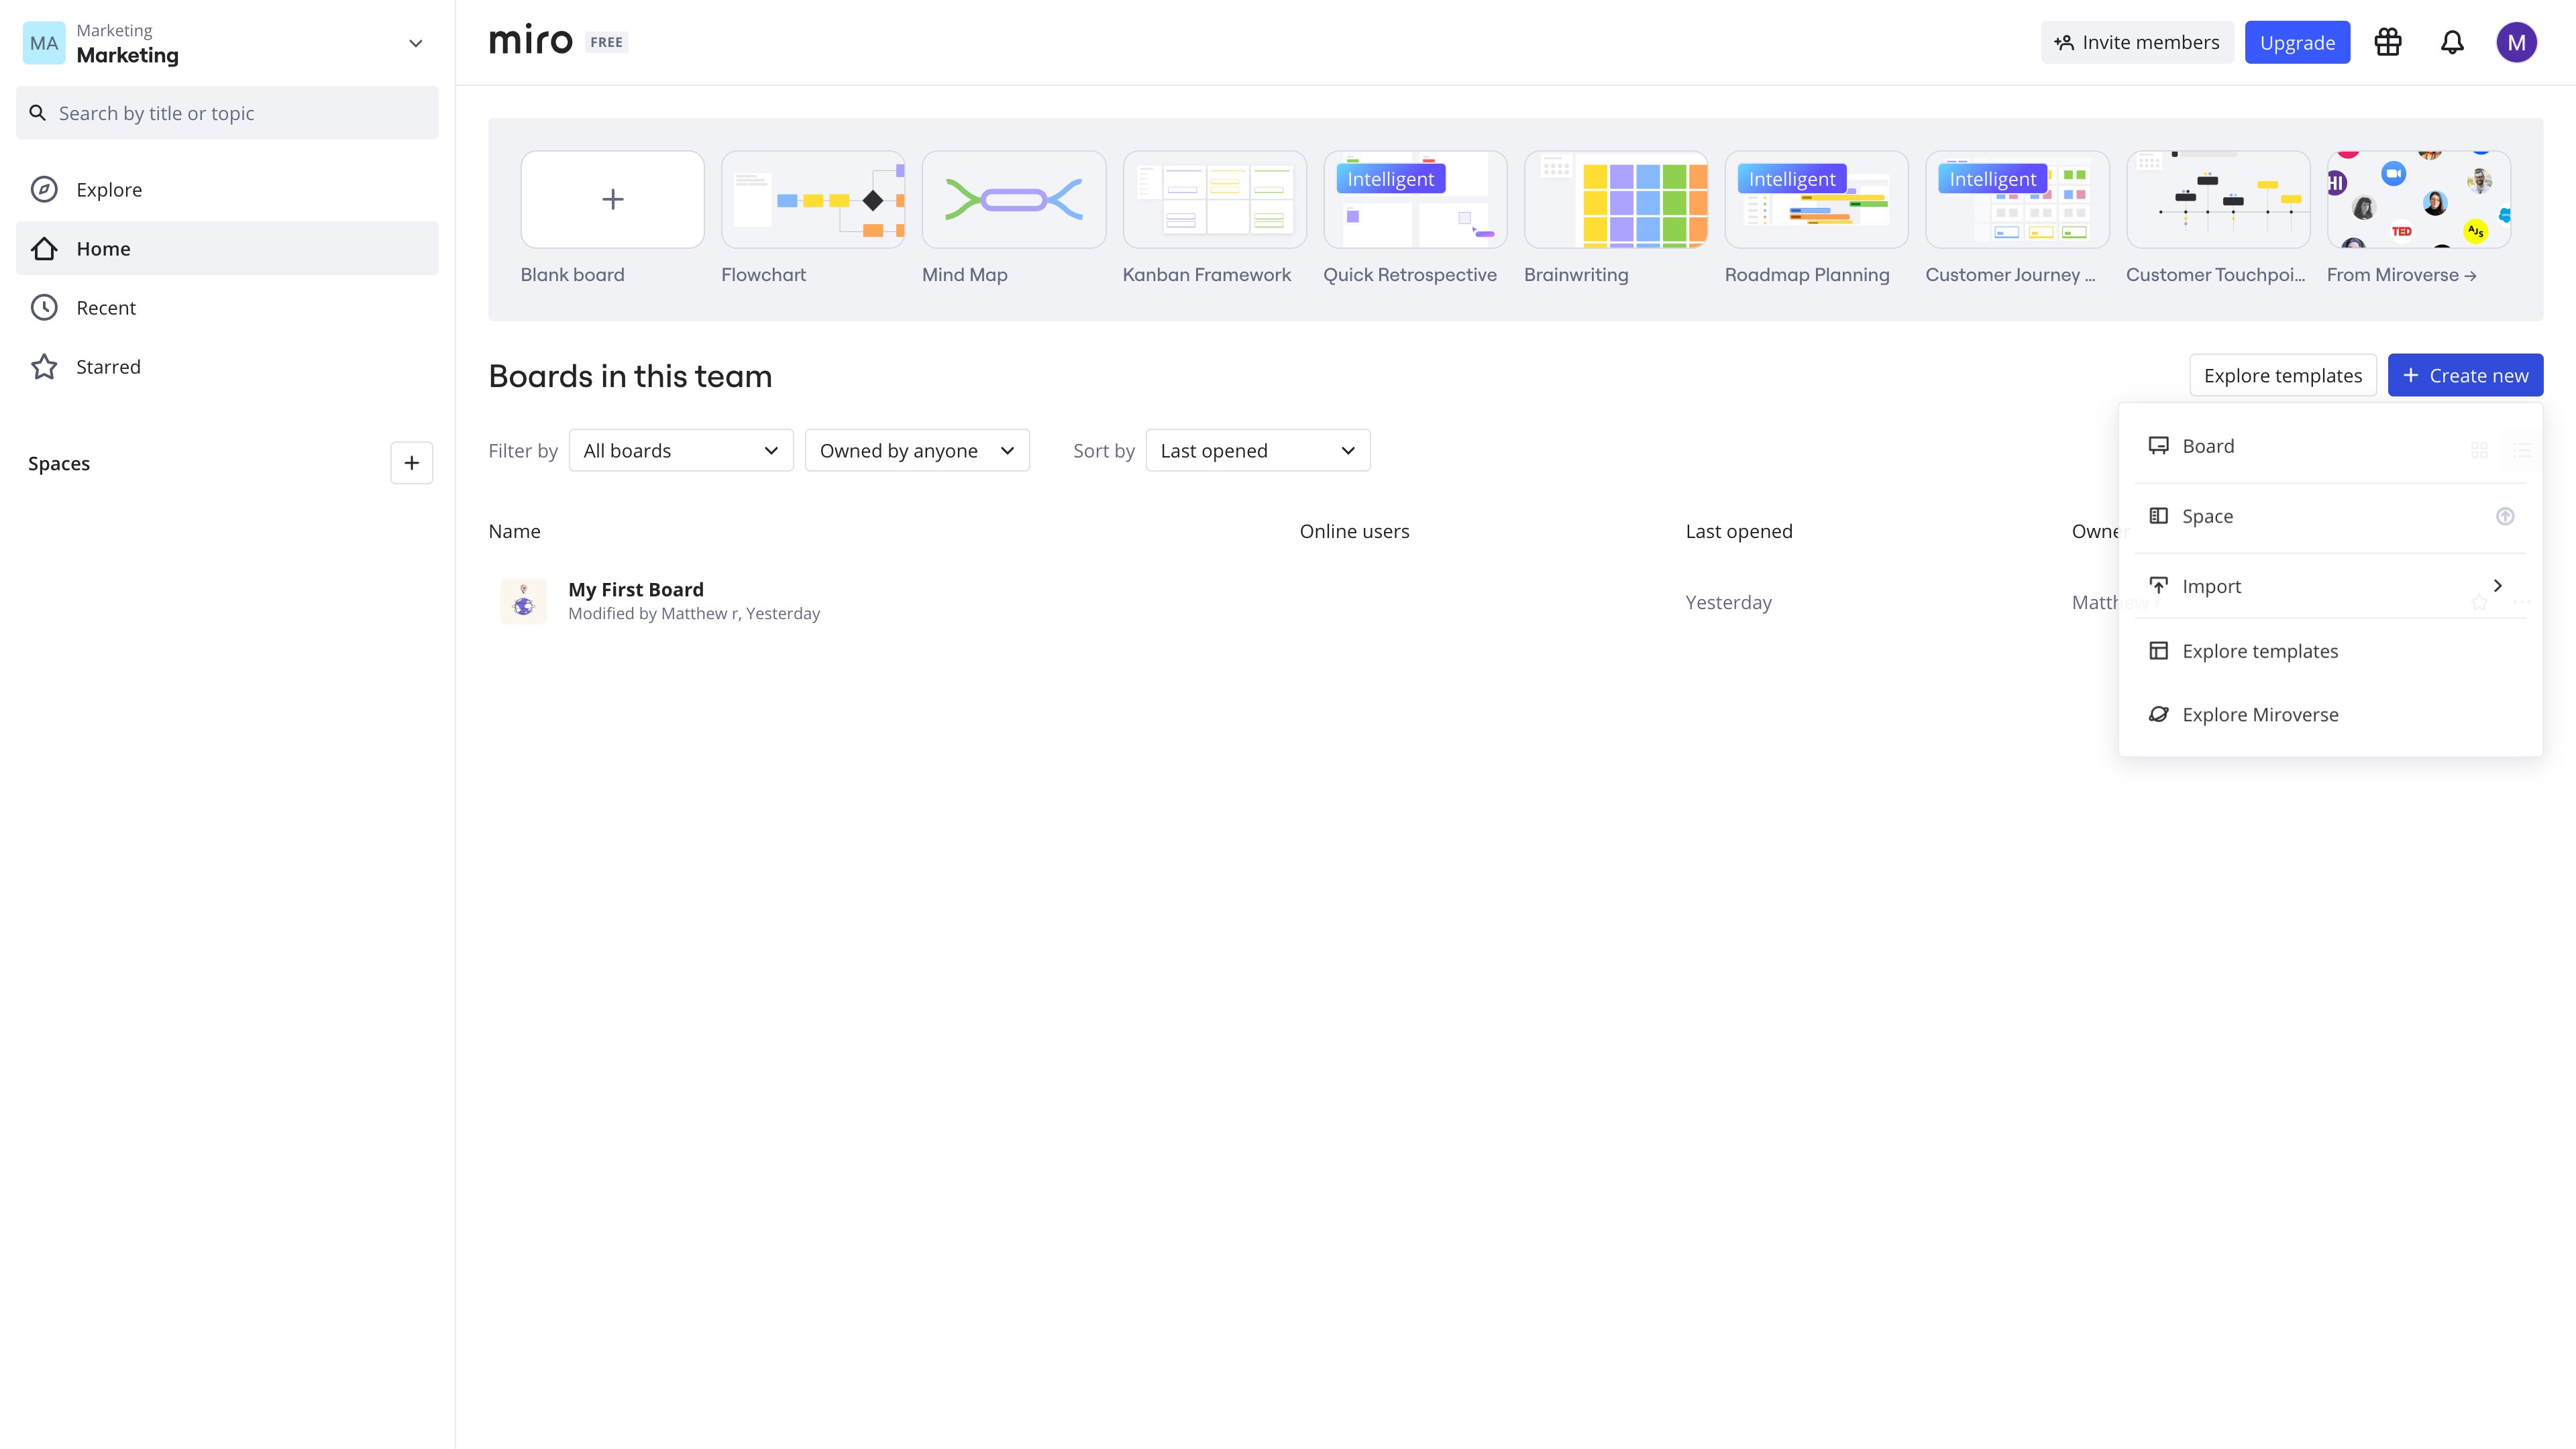The image size is (2576, 1449).
Task: Select the Quick Retrospective template
Action: tap(1415, 199)
